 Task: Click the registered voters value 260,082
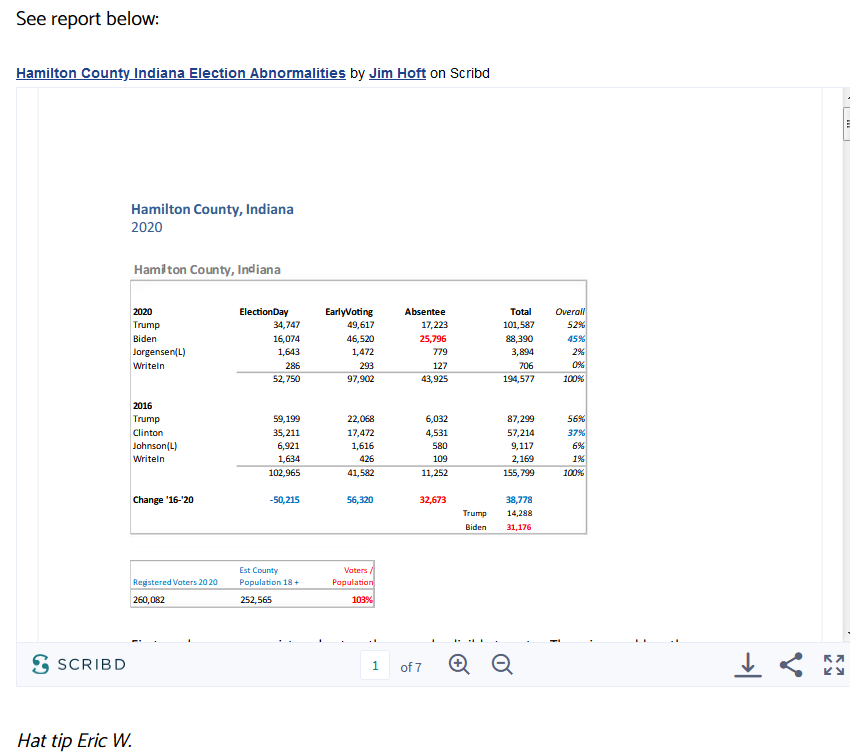149,600
